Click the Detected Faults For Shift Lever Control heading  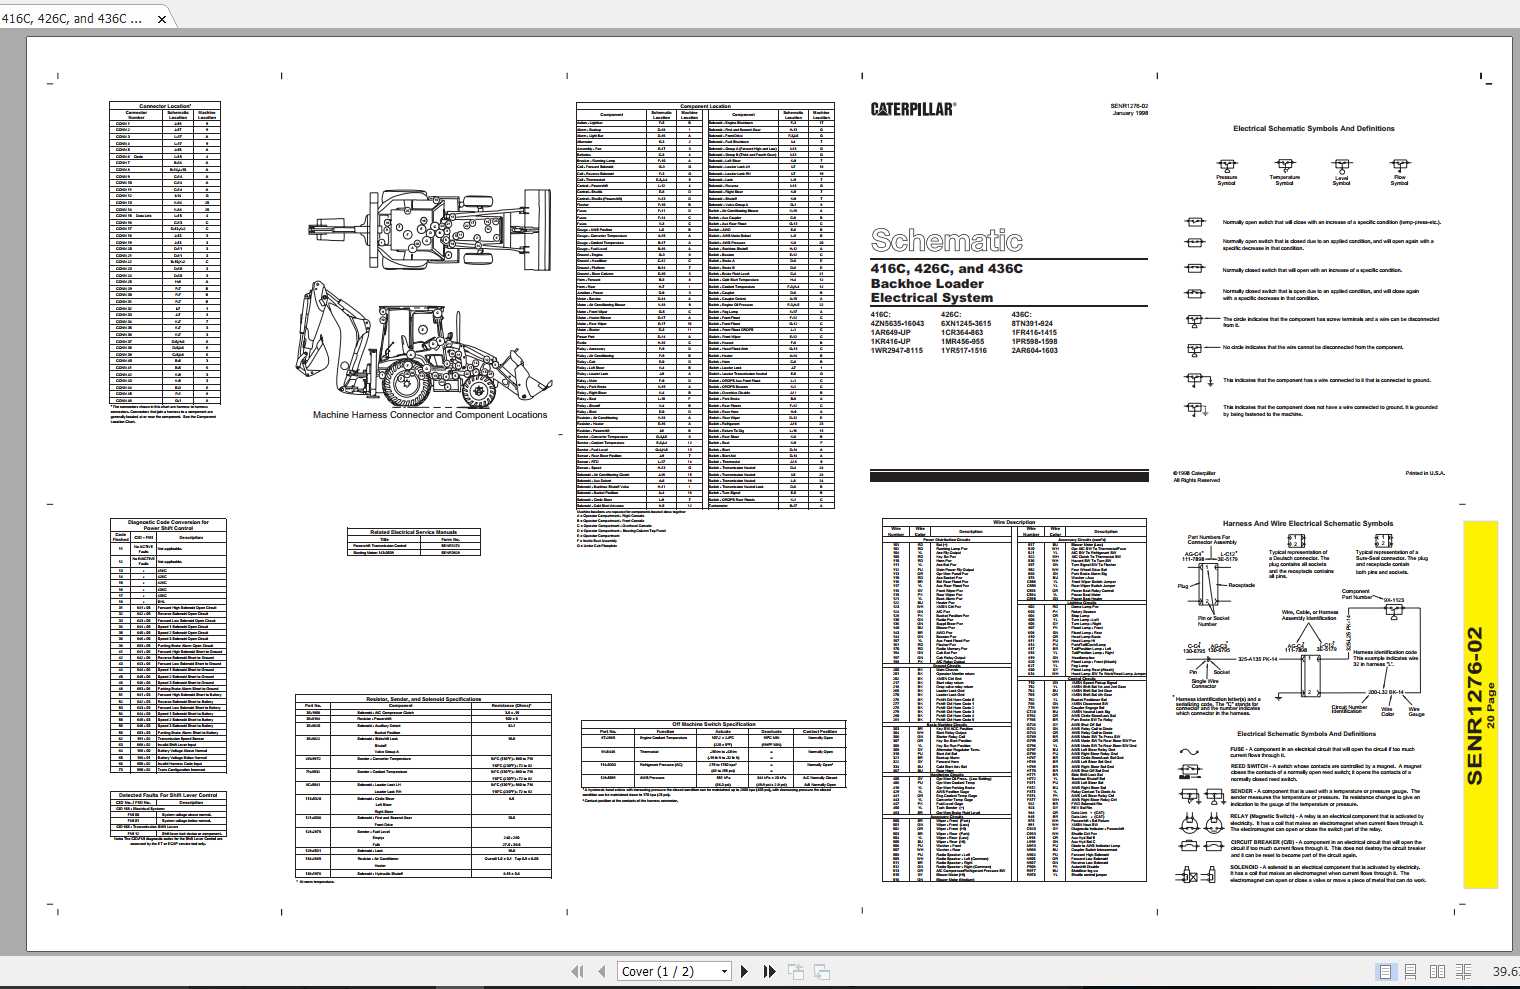[x=168, y=795]
